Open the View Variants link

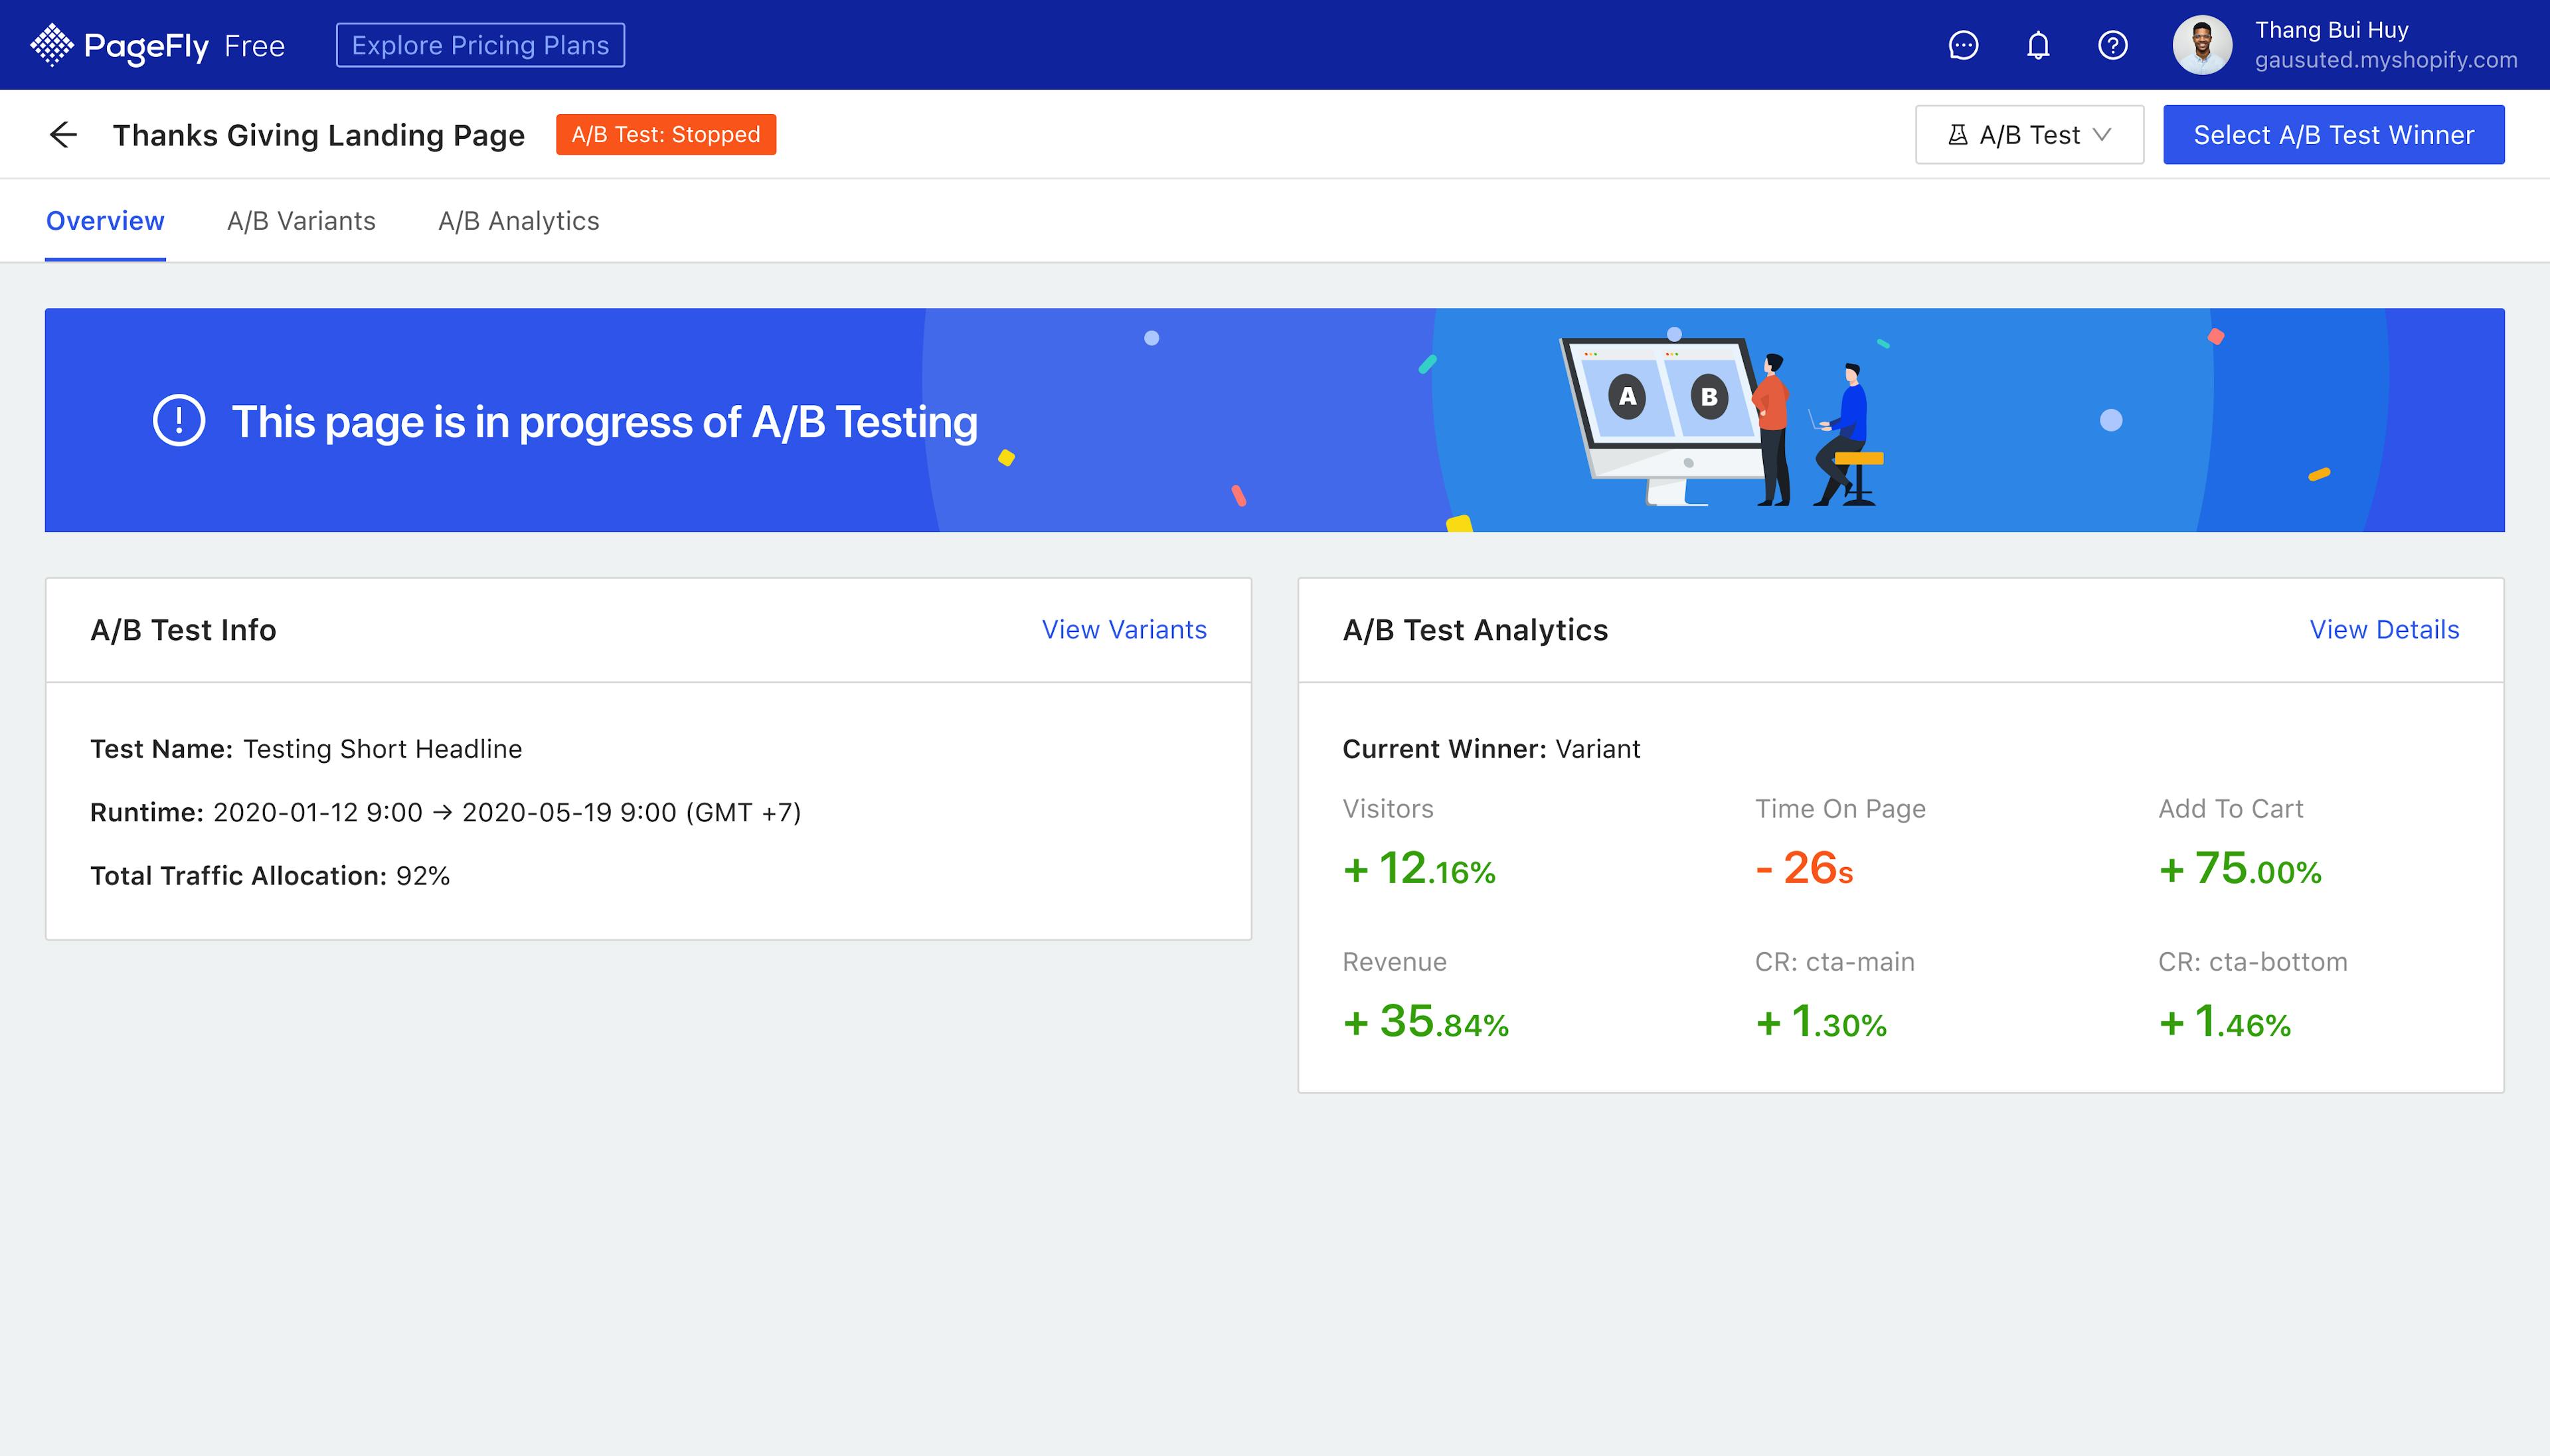(x=1124, y=630)
